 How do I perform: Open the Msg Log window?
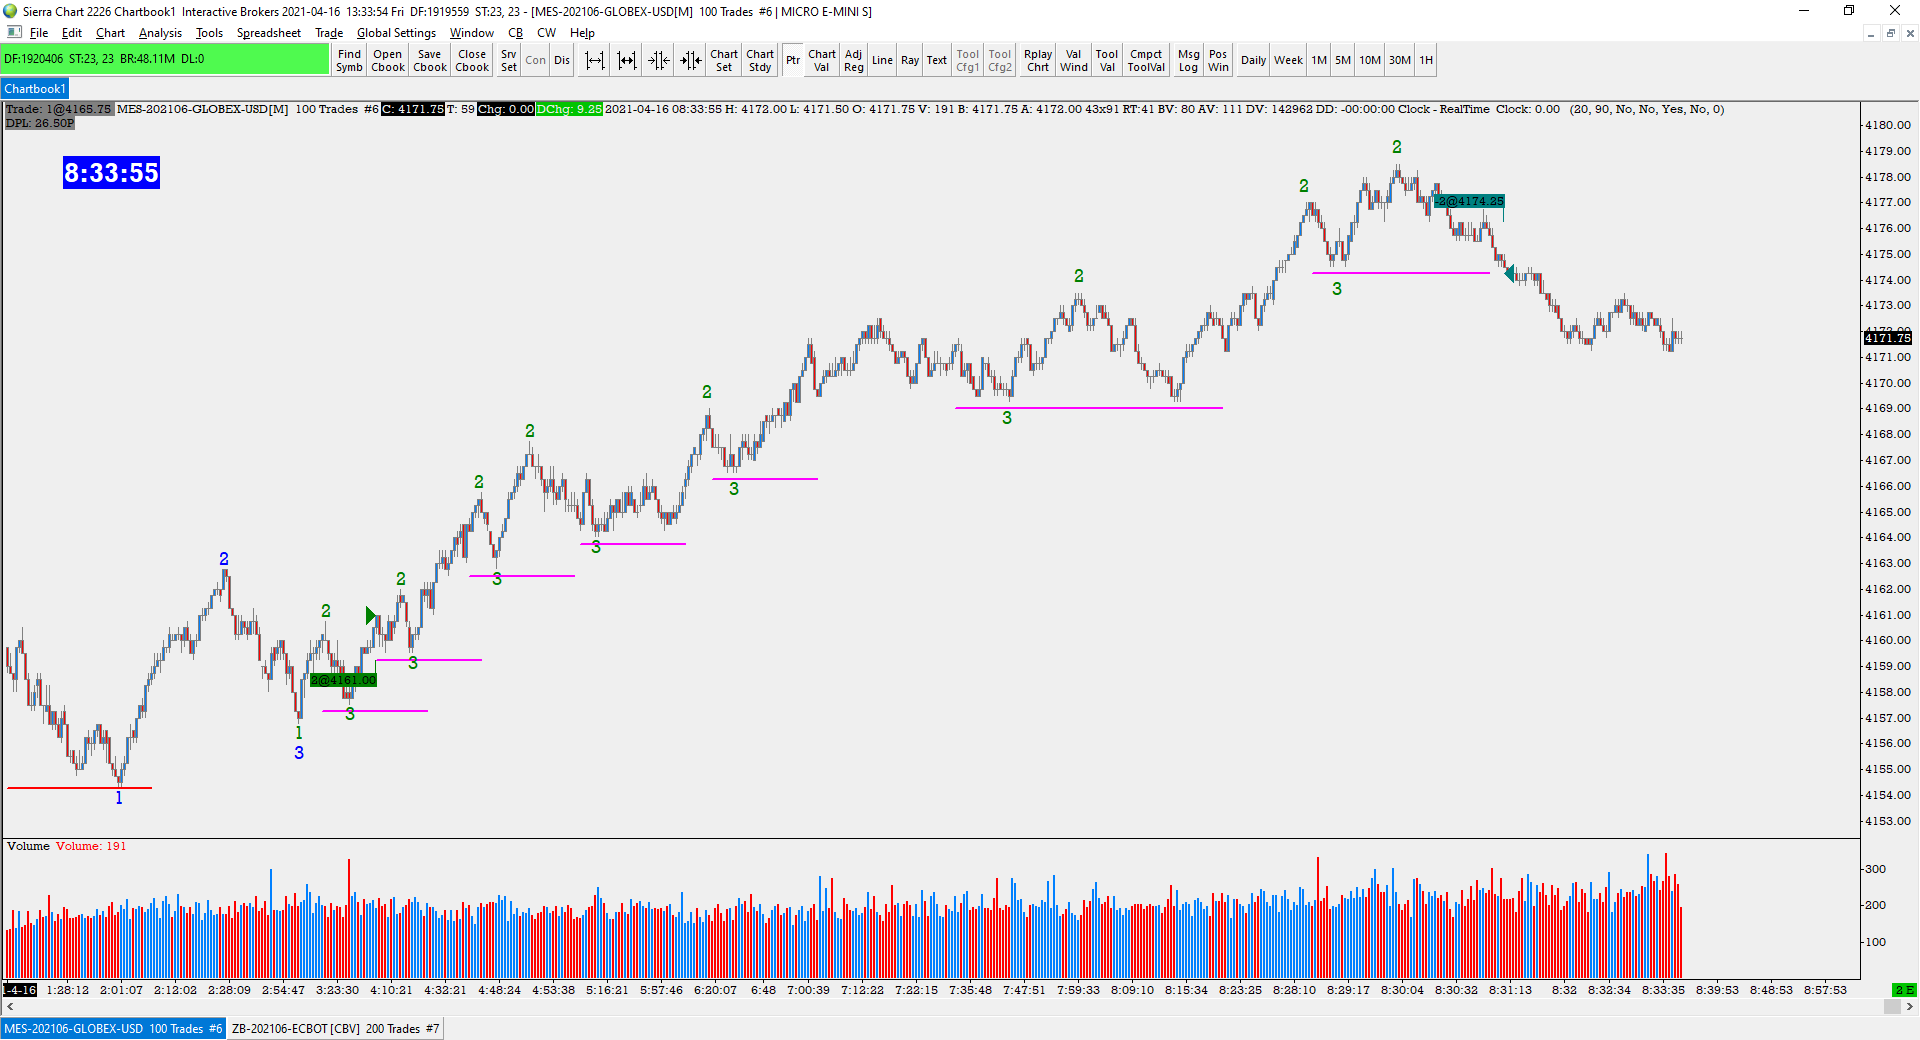1189,60
